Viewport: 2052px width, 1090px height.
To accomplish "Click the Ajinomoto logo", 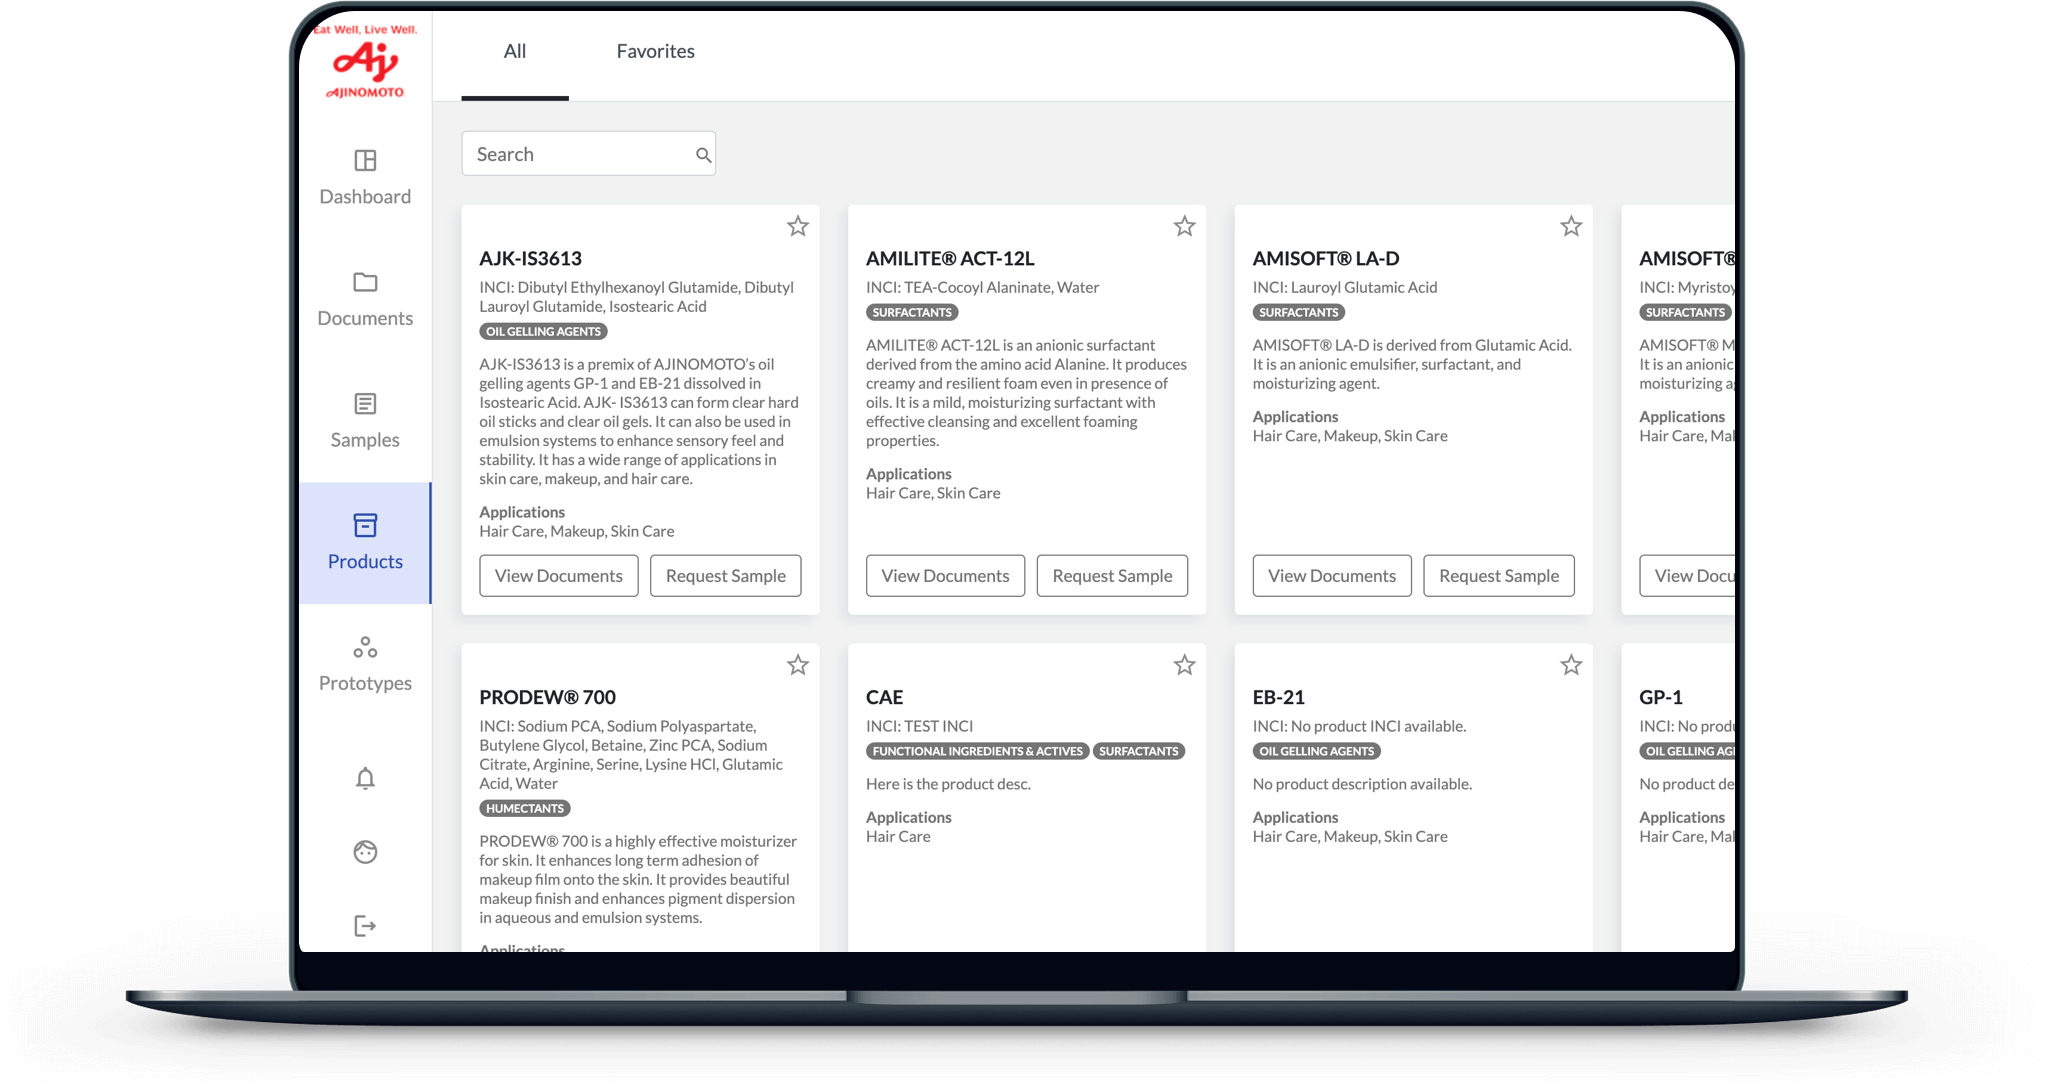I will [365, 61].
